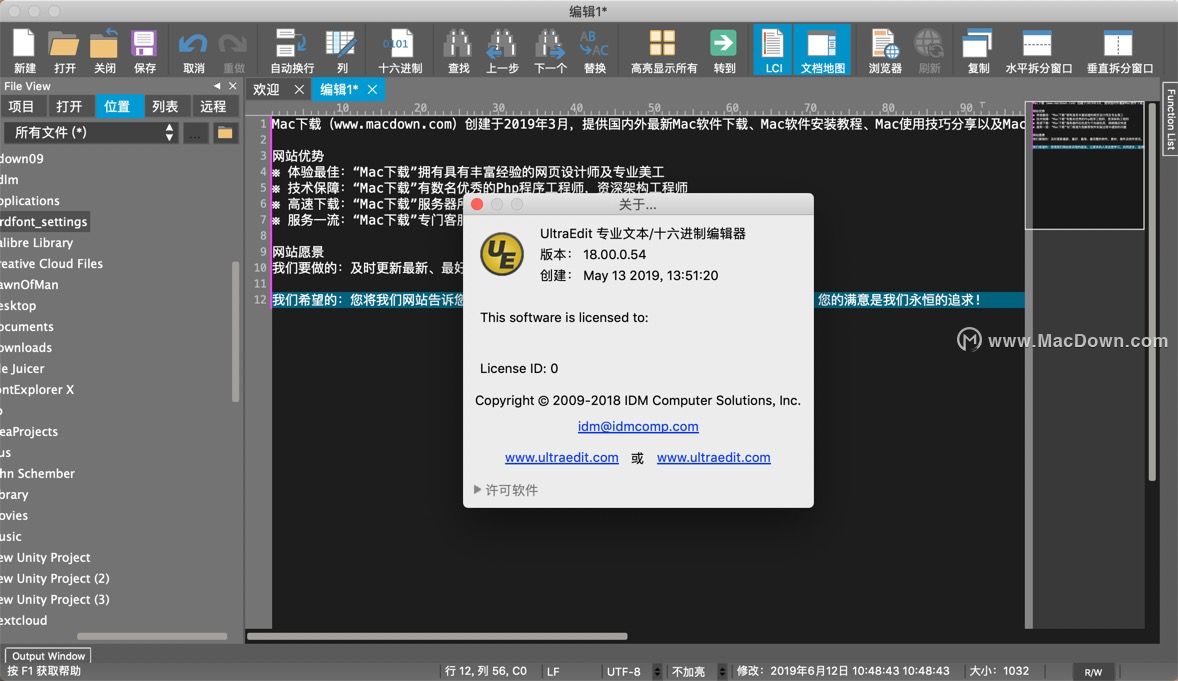Select the FontExplorer X entry

(37, 390)
